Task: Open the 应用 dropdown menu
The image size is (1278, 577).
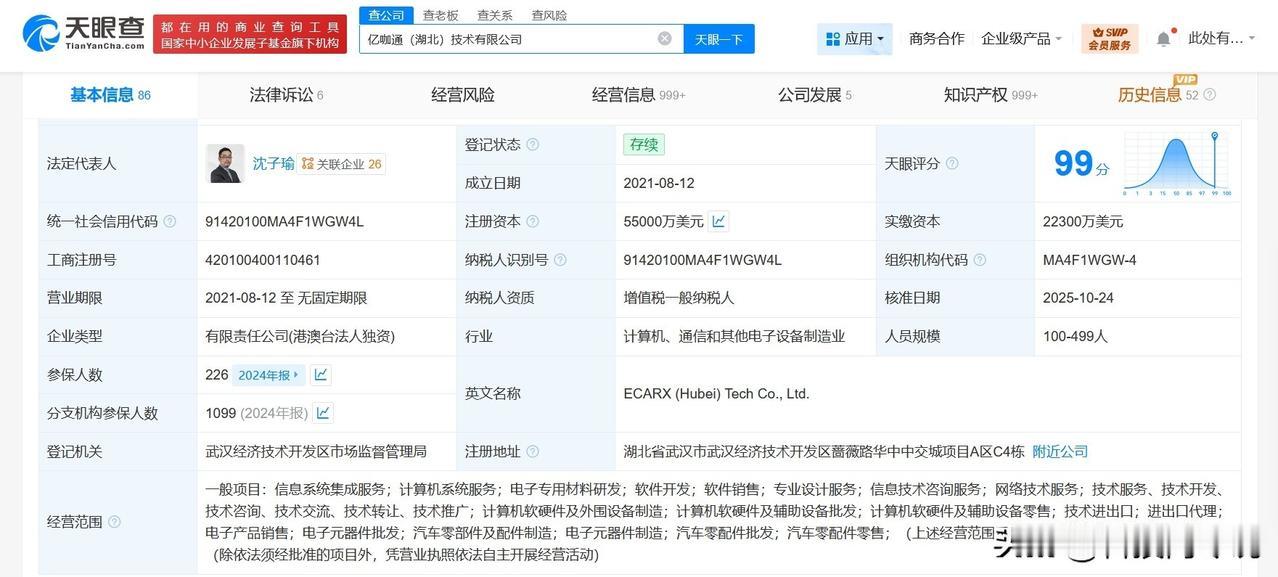Action: (x=854, y=39)
